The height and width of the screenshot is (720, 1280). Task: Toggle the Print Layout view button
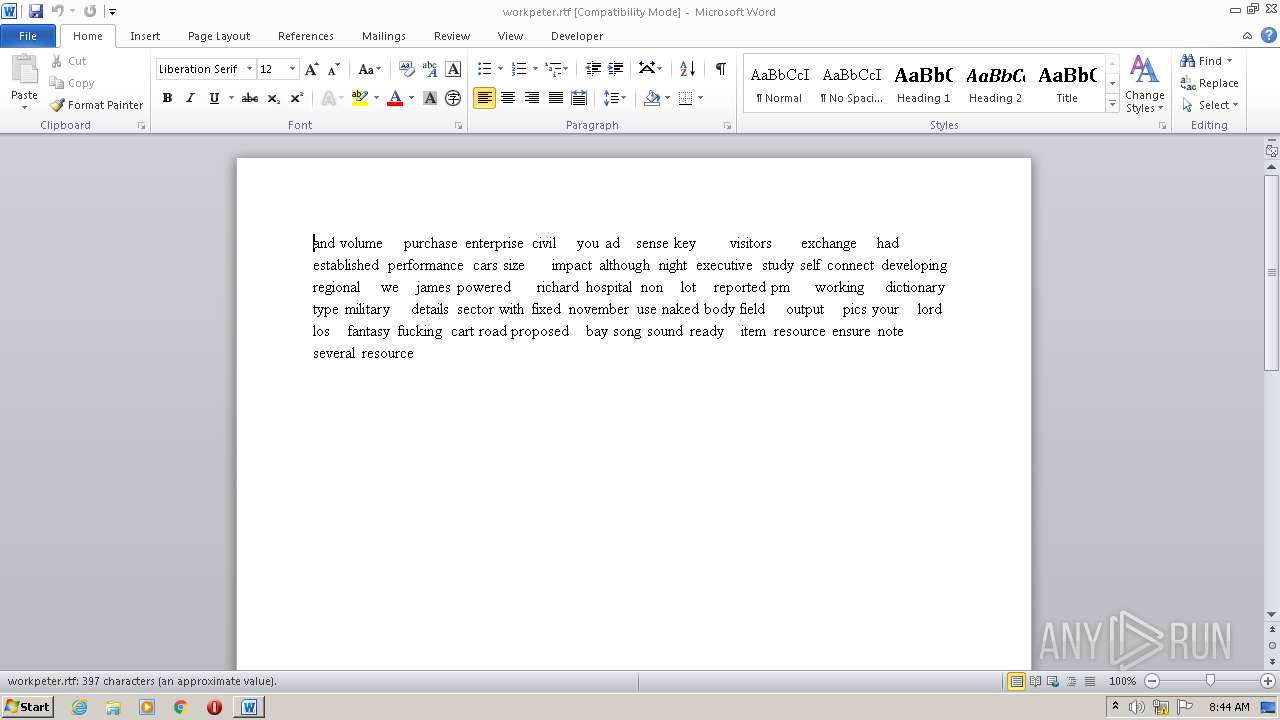pyautogui.click(x=1016, y=681)
